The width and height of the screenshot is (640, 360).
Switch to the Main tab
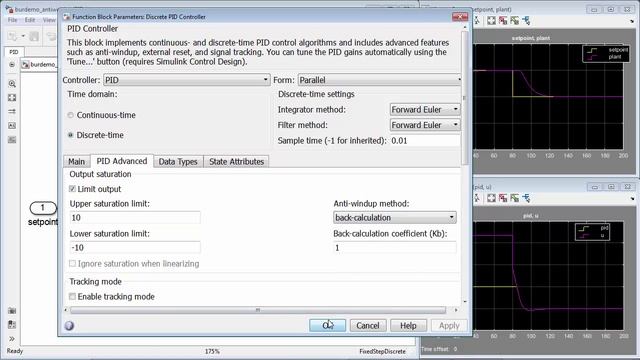point(76,162)
